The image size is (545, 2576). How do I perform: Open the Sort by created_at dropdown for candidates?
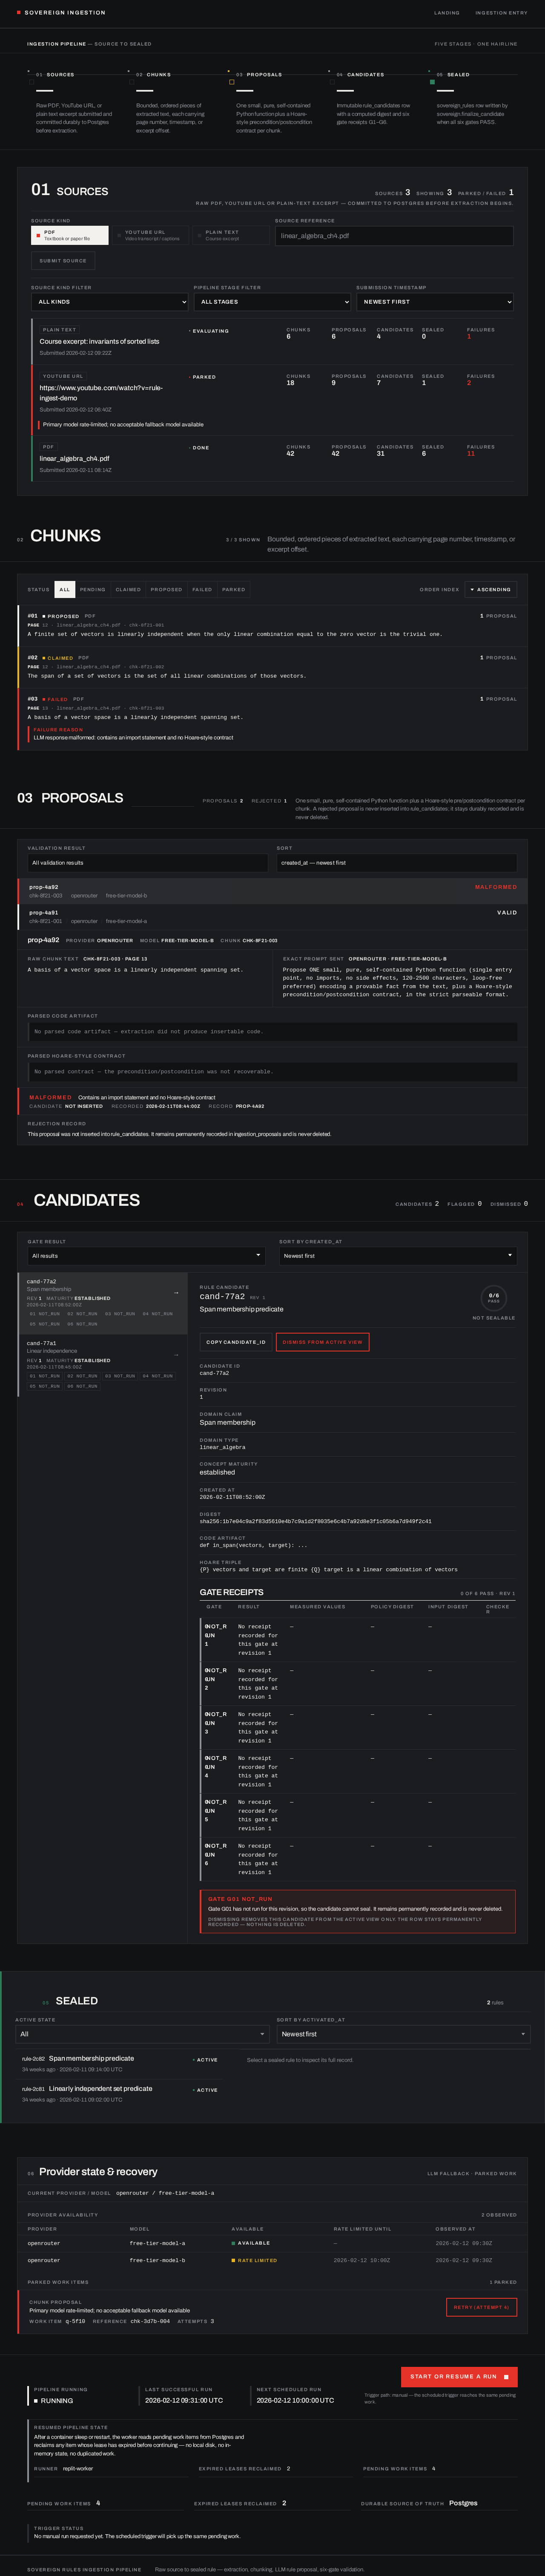coord(398,1255)
